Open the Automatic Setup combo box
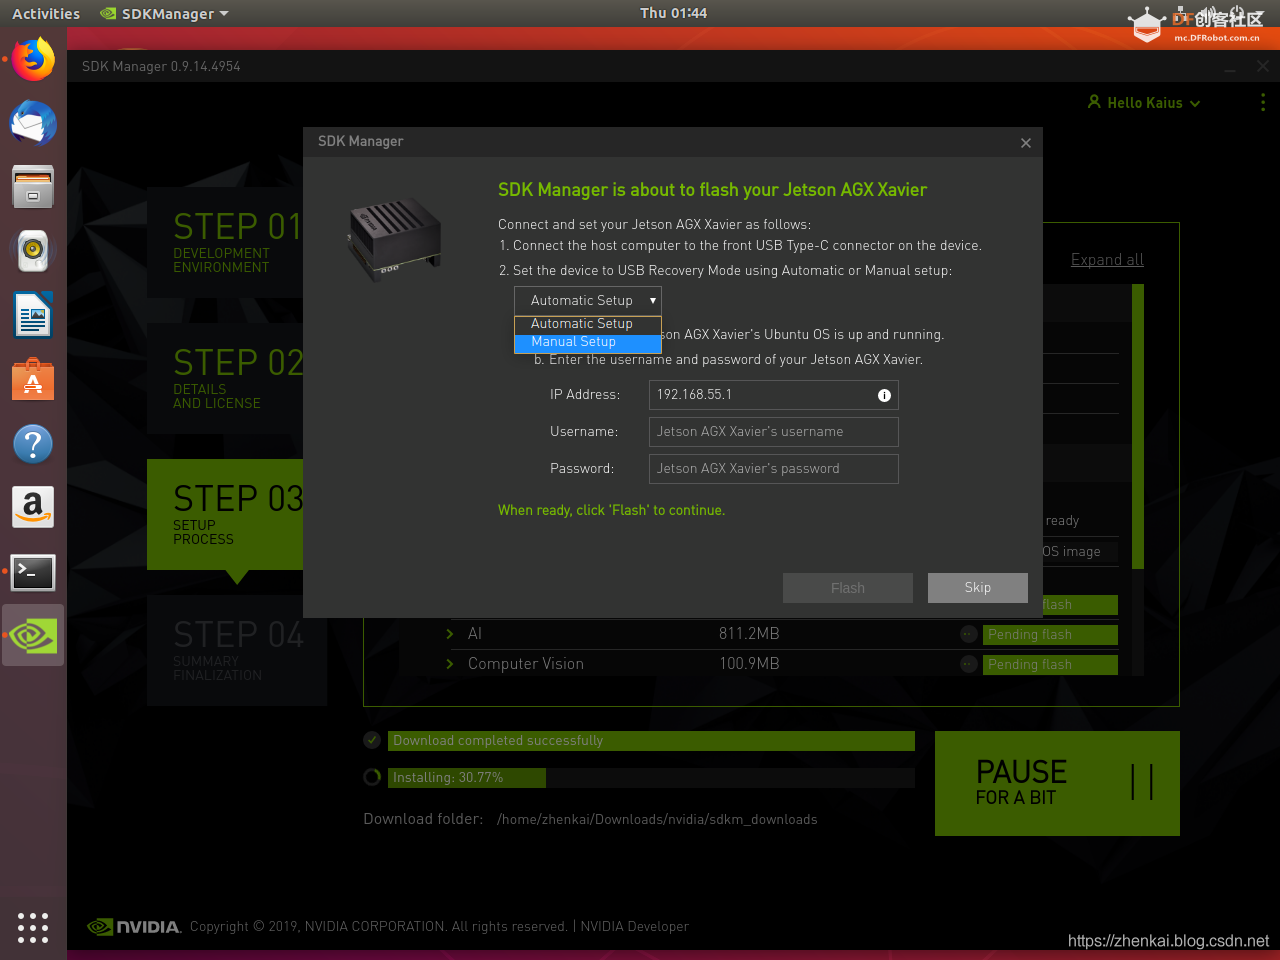Screen dimensions: 1280x960 tap(588, 300)
